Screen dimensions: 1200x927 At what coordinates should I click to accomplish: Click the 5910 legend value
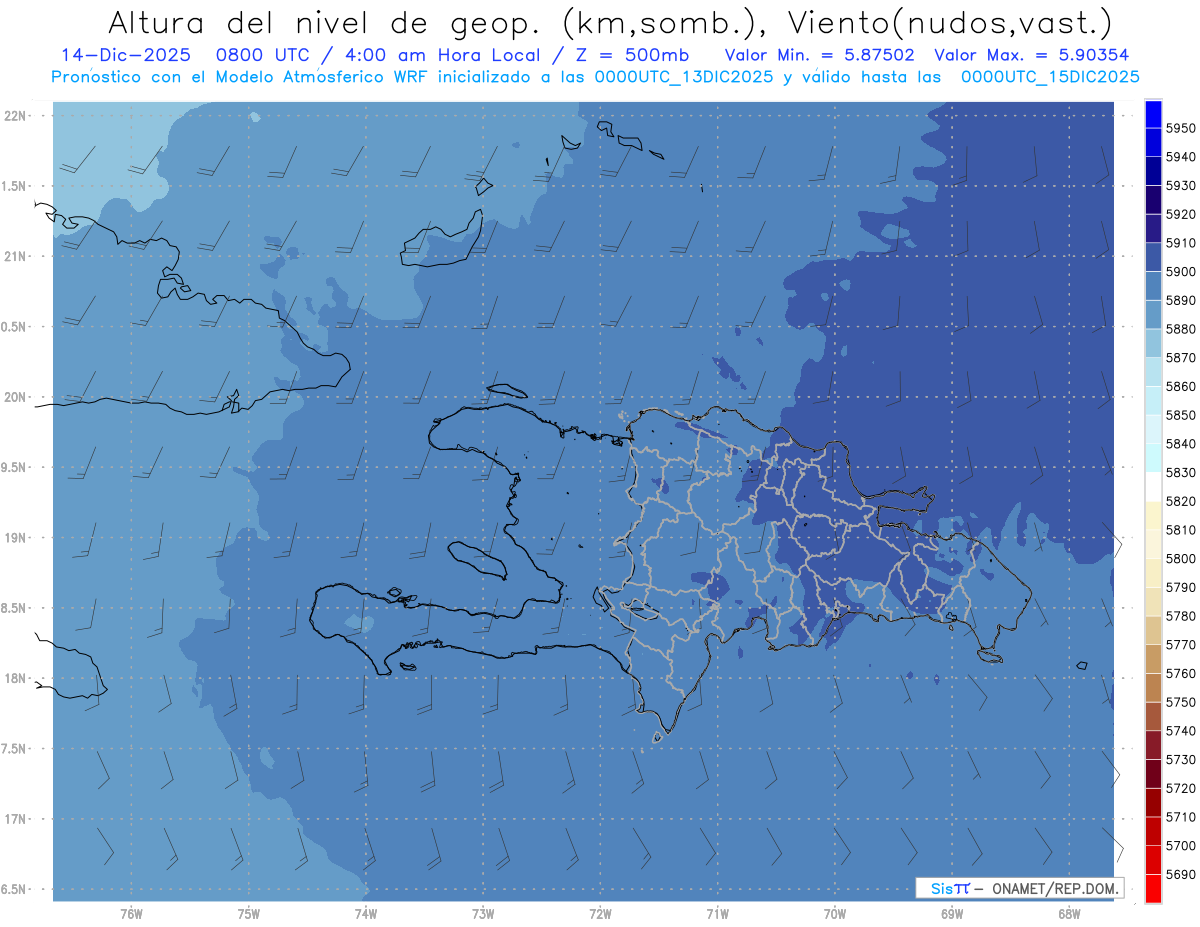click(1180, 243)
